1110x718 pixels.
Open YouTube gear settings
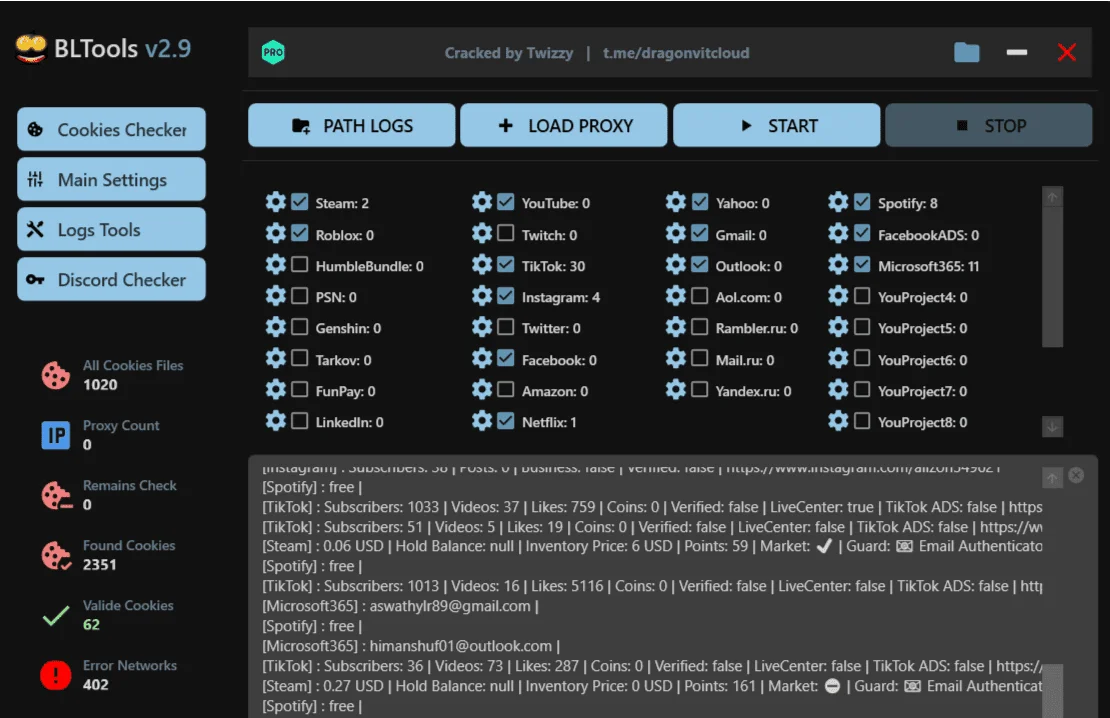click(482, 203)
